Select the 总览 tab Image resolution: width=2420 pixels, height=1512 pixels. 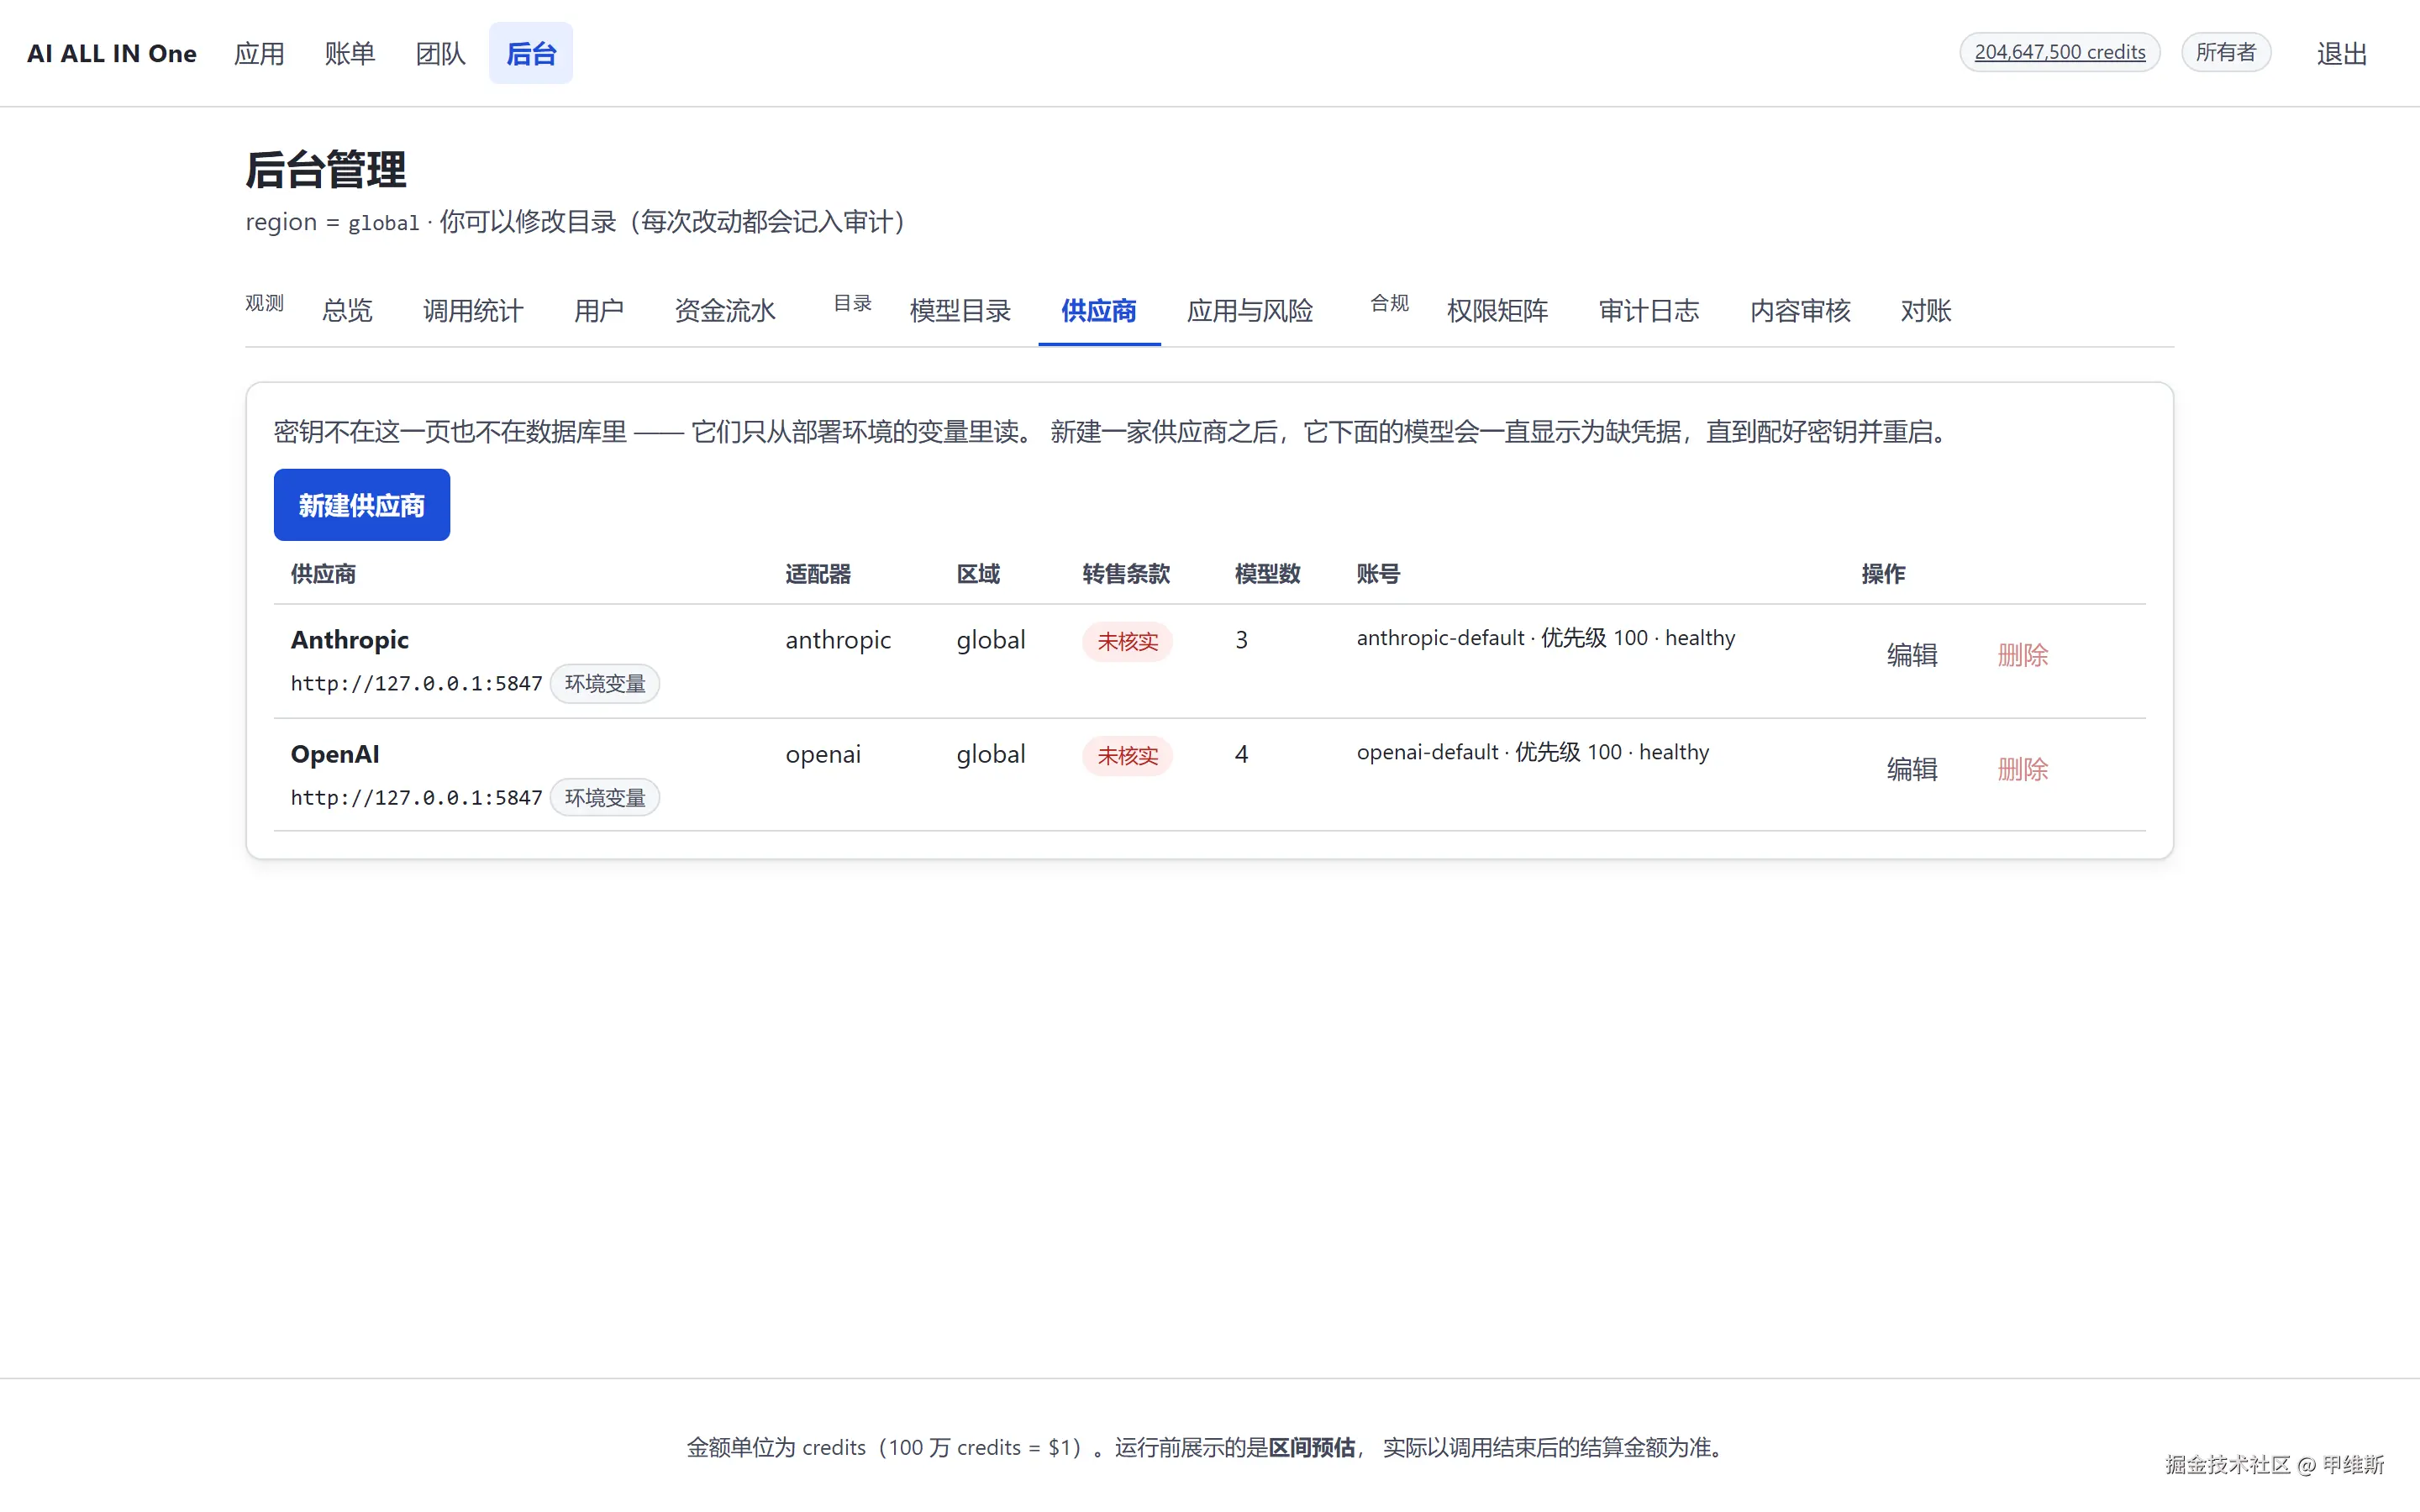tap(347, 311)
